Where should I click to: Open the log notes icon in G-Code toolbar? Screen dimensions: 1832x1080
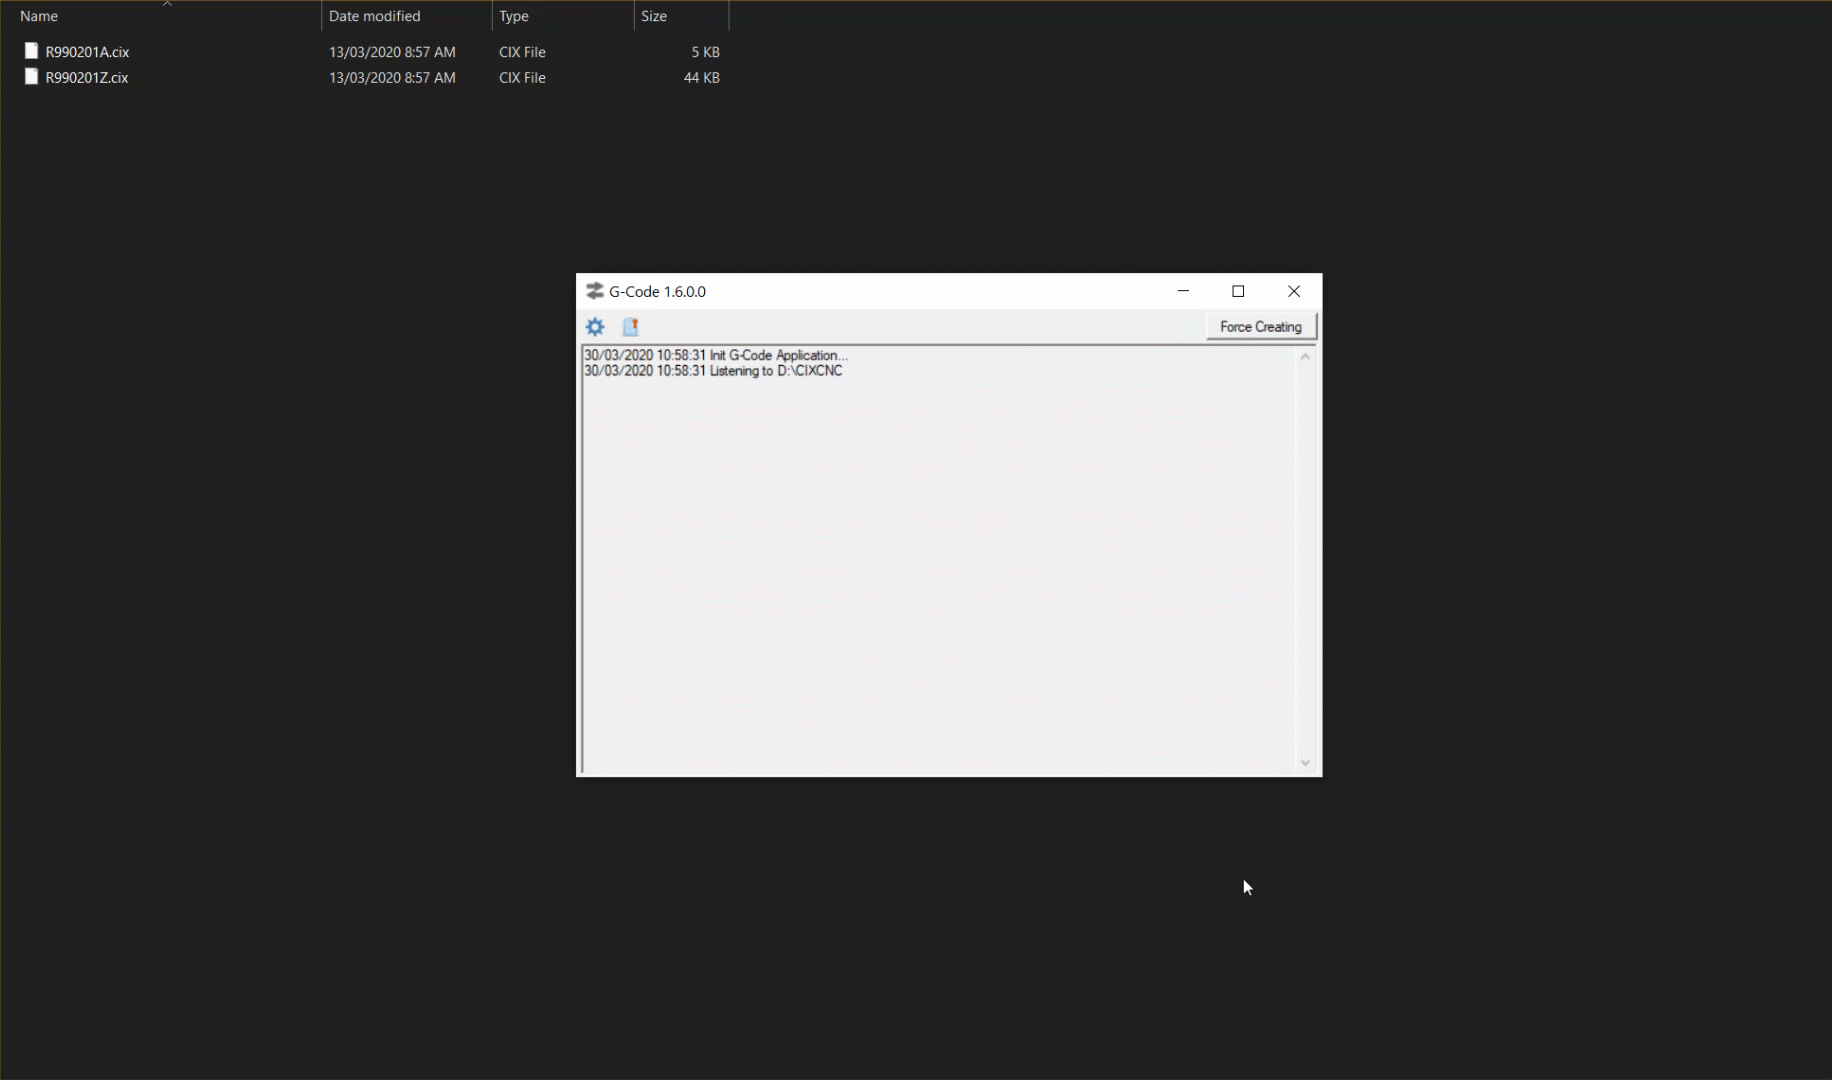click(x=630, y=327)
